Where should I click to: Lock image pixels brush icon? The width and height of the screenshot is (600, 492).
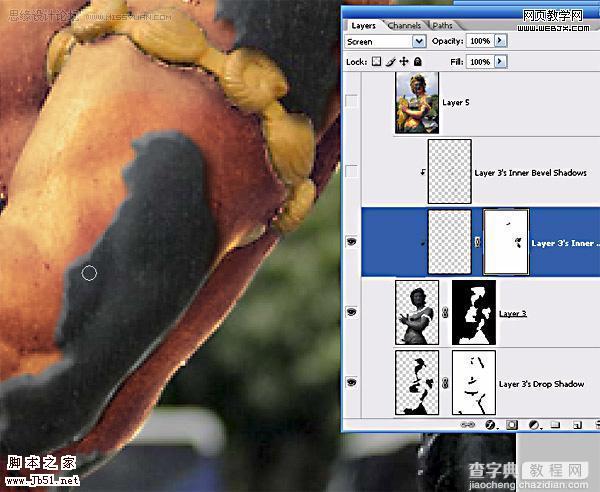click(390, 62)
